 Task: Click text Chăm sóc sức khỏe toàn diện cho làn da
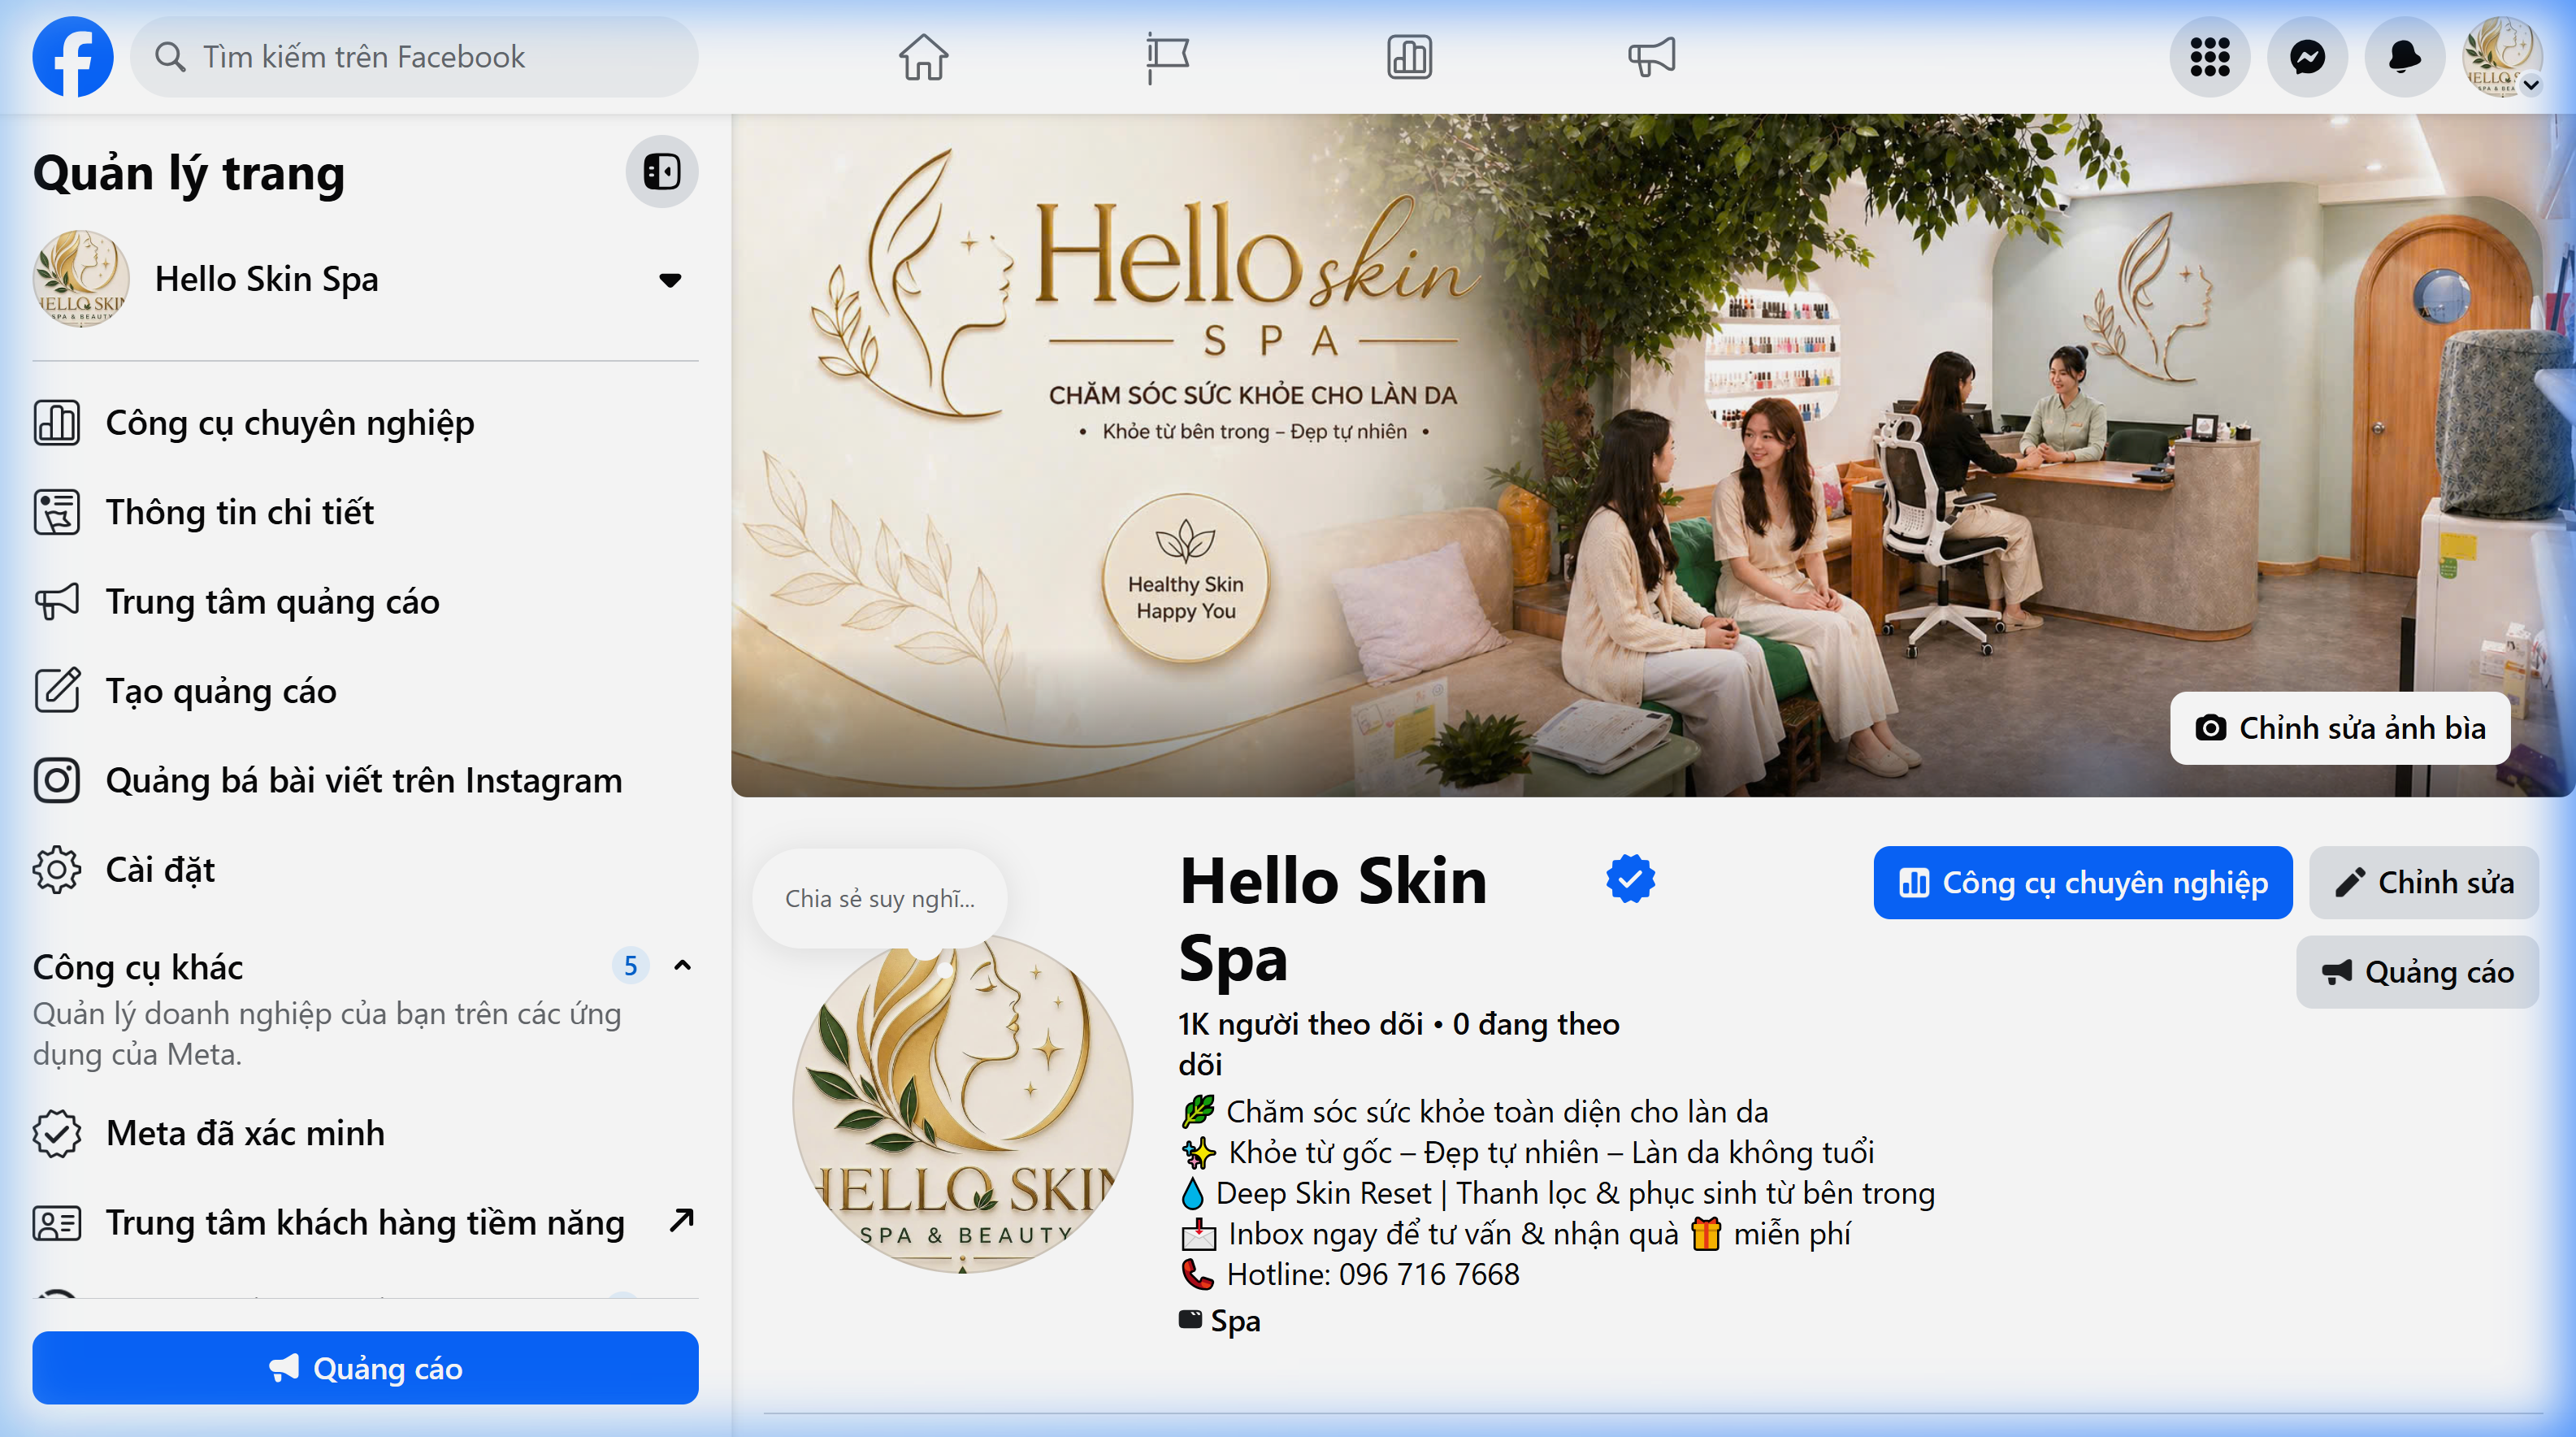coord(1497,1112)
